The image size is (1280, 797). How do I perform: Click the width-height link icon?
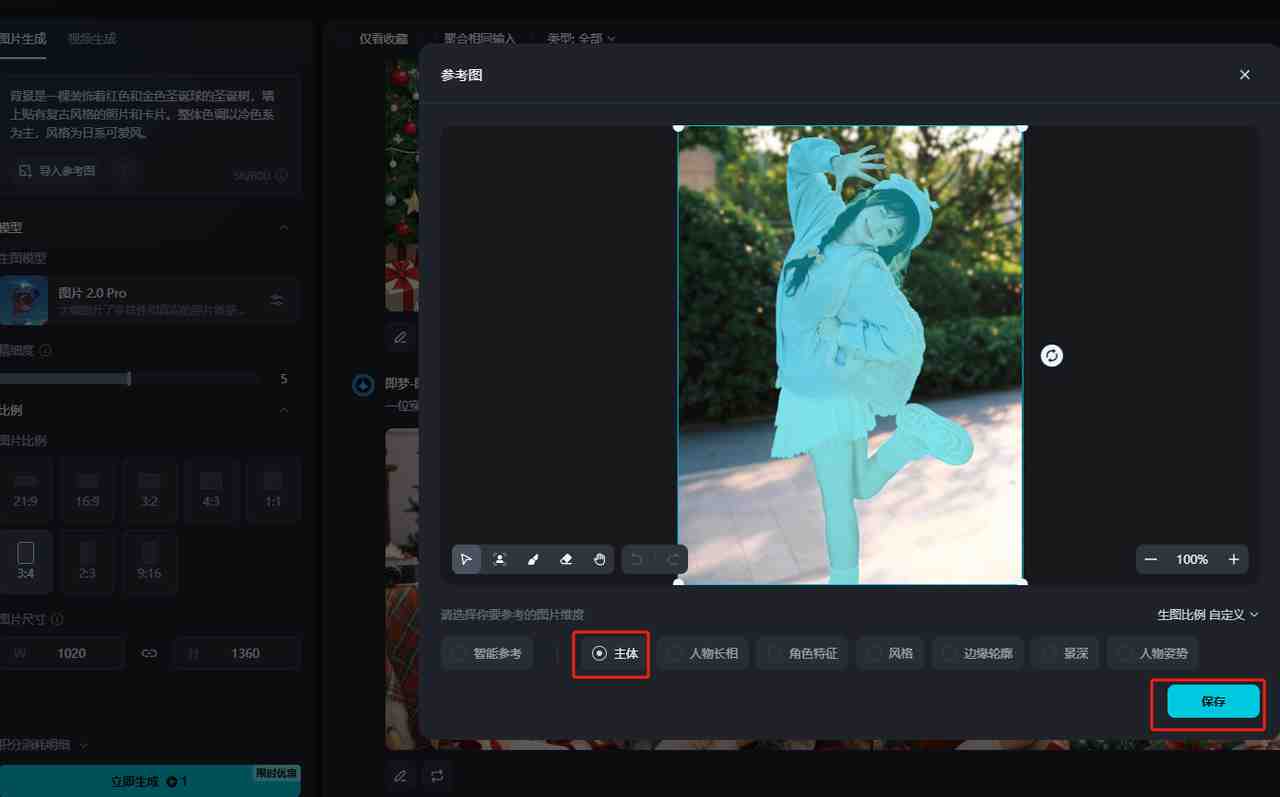(149, 653)
